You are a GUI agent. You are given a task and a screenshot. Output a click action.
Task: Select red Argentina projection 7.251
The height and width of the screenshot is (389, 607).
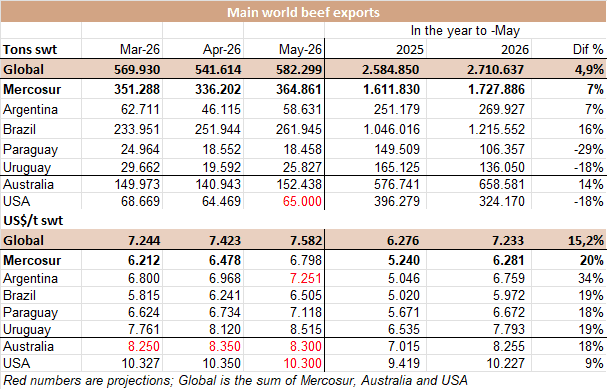(x=306, y=278)
